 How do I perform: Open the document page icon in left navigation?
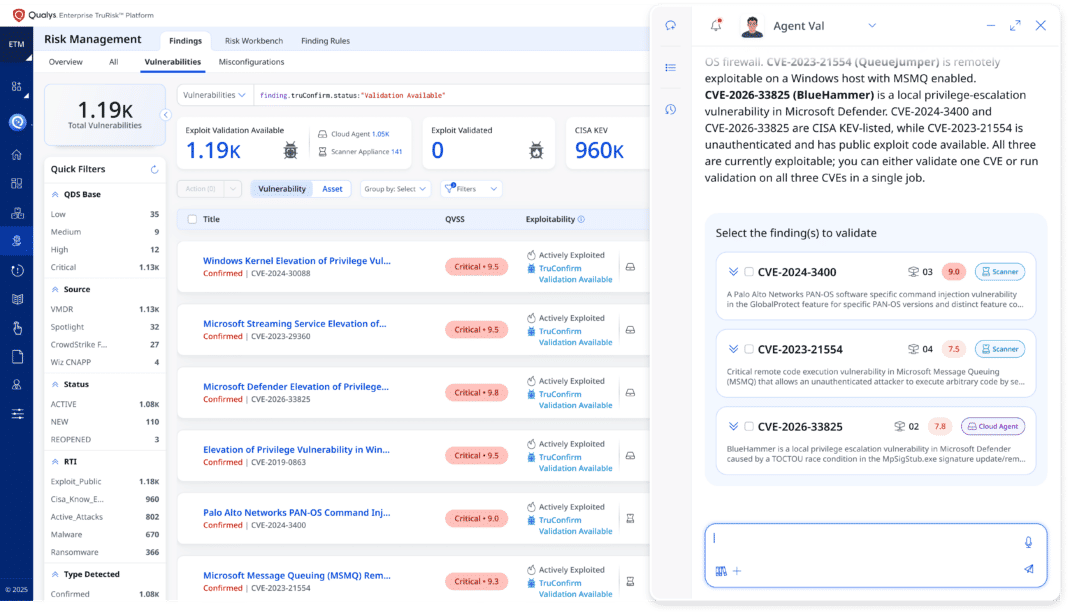pos(17,357)
